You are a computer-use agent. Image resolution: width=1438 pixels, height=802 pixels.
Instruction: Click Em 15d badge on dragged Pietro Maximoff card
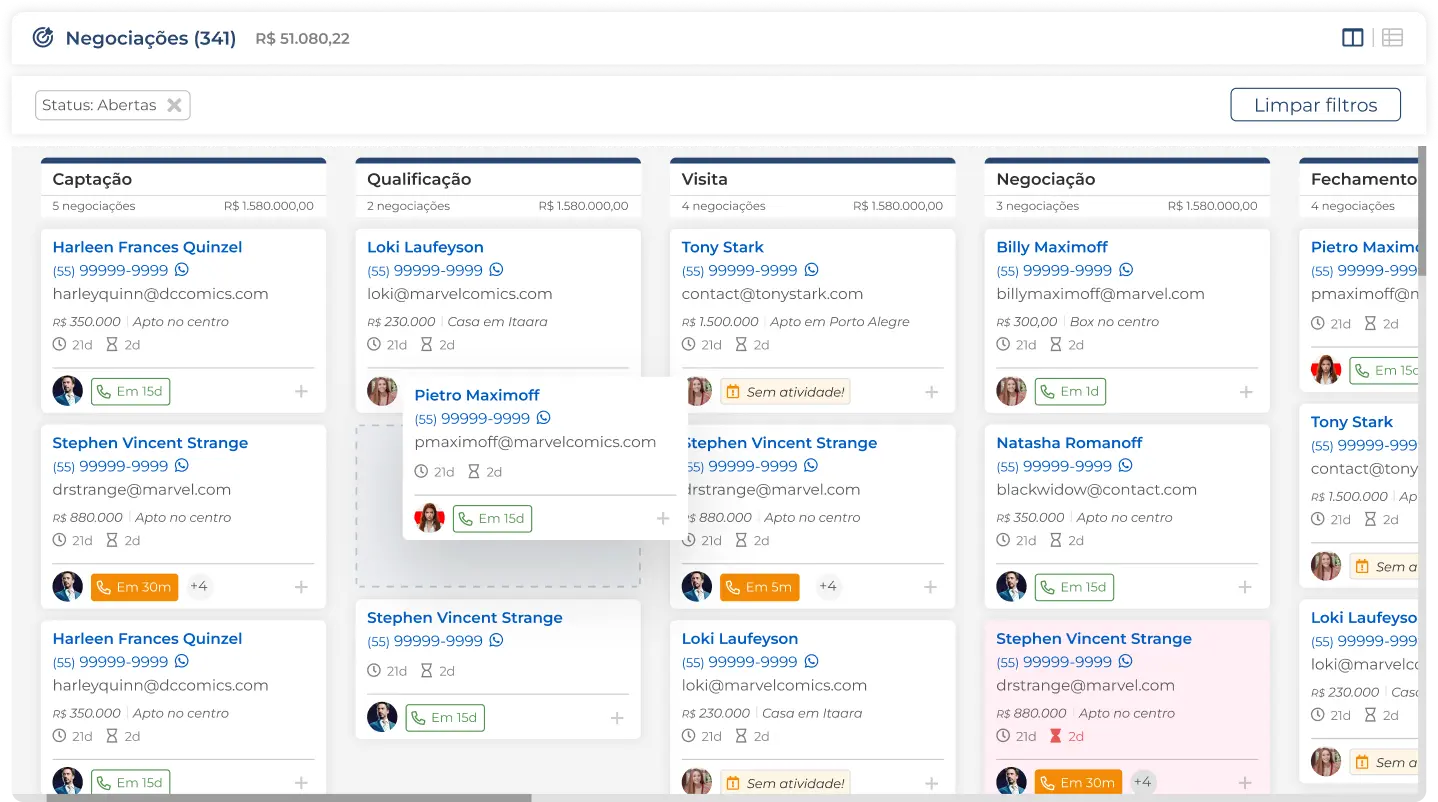click(492, 519)
